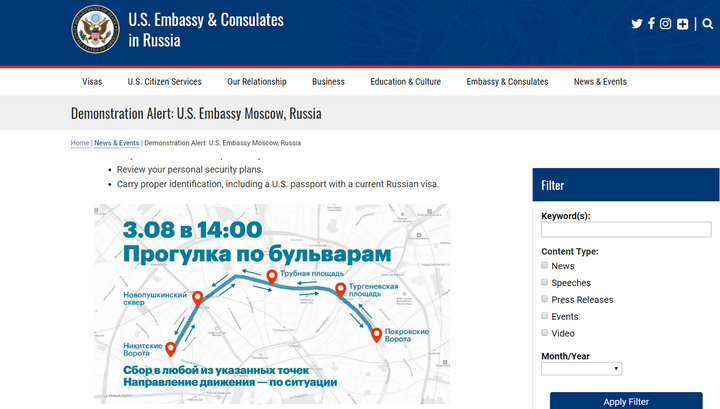Click the boulevard walk map image
Image resolution: width=720 pixels, height=409 pixels.
point(272,304)
